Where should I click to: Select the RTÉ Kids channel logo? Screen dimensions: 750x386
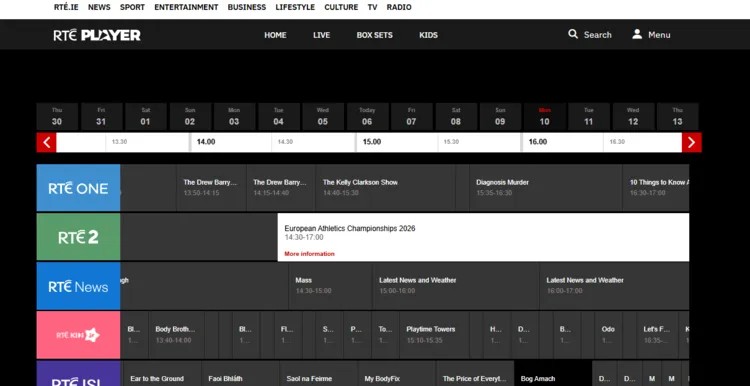pyautogui.click(x=78, y=335)
